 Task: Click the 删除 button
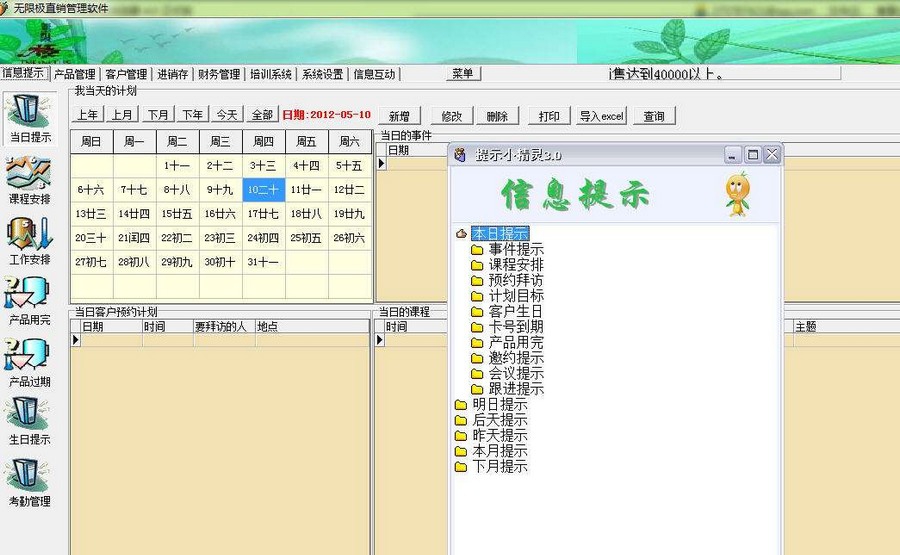(x=497, y=116)
